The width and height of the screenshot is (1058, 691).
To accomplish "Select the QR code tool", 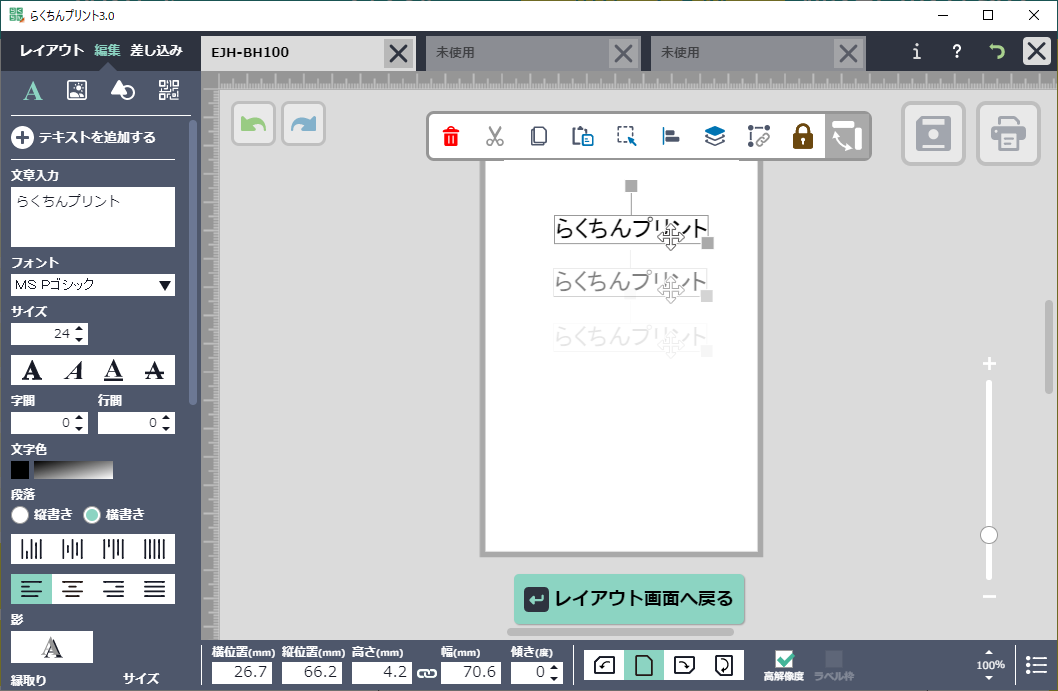I will click(x=169, y=90).
